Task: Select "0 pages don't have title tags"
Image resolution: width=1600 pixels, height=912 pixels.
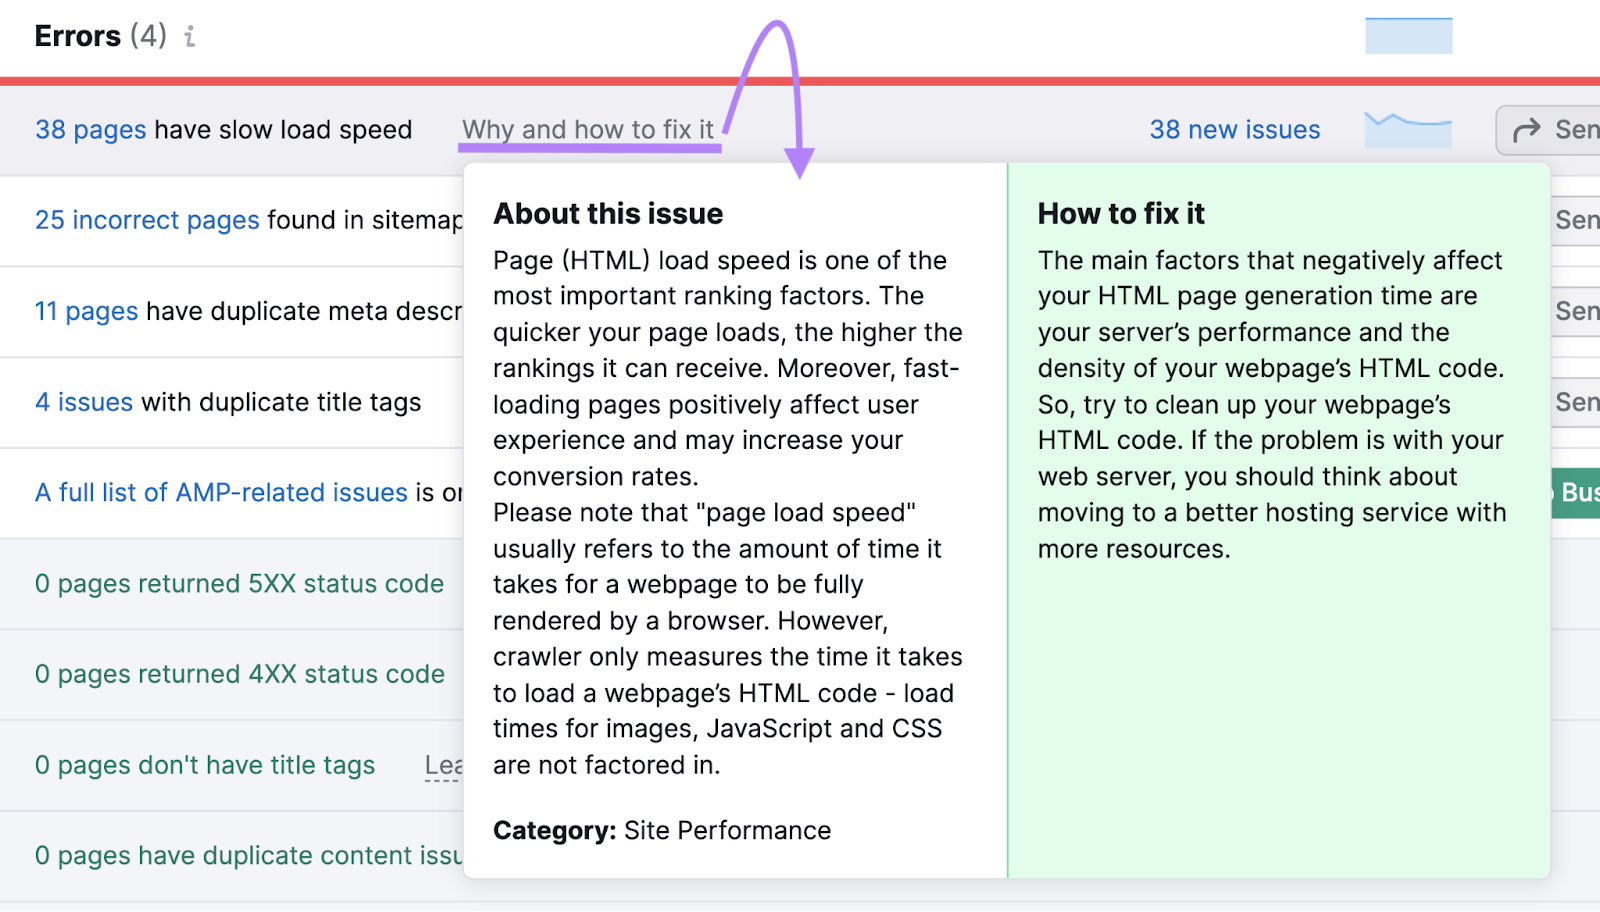Action: [x=204, y=765]
